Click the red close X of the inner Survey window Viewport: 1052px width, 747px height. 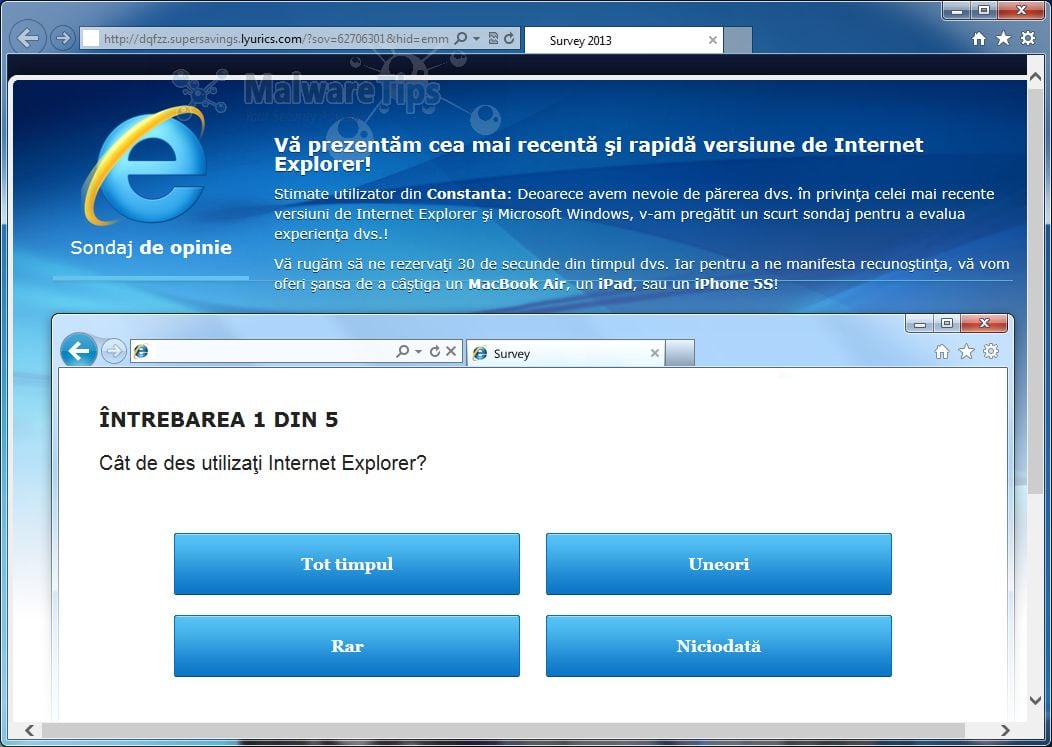pyautogui.click(x=984, y=323)
